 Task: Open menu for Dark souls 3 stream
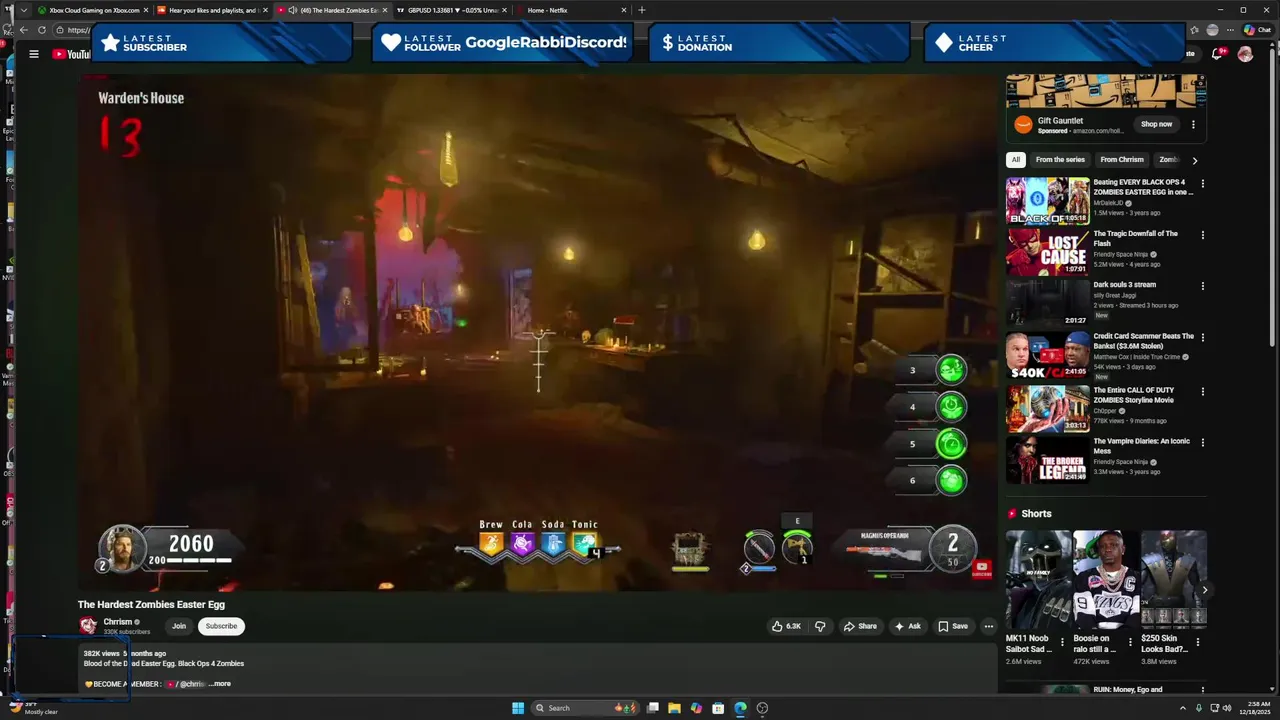(x=1203, y=286)
